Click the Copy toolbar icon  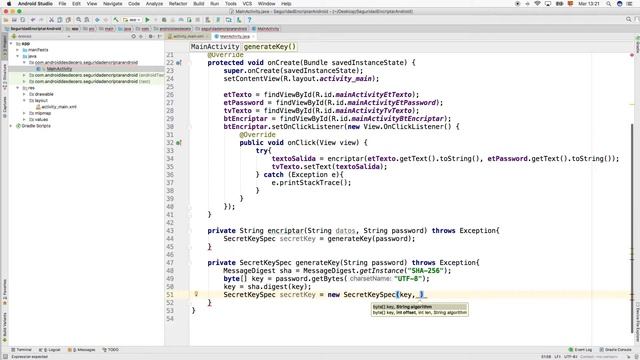(60, 20)
